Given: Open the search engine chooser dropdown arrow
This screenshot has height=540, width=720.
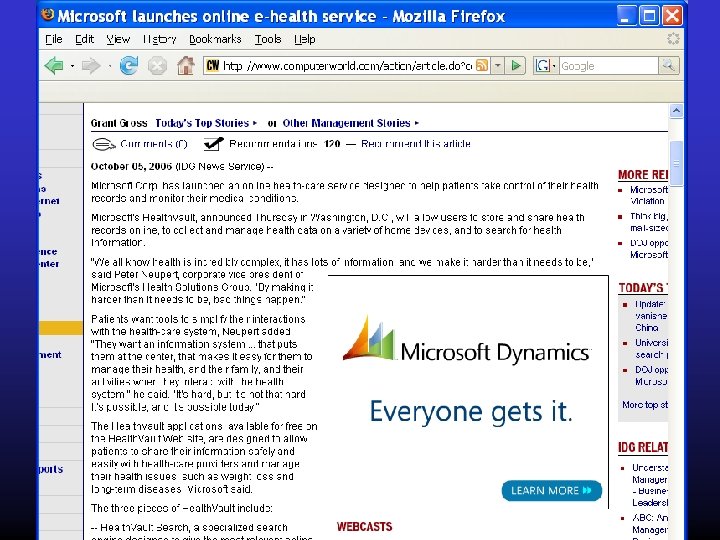Looking at the screenshot, I should (554, 66).
